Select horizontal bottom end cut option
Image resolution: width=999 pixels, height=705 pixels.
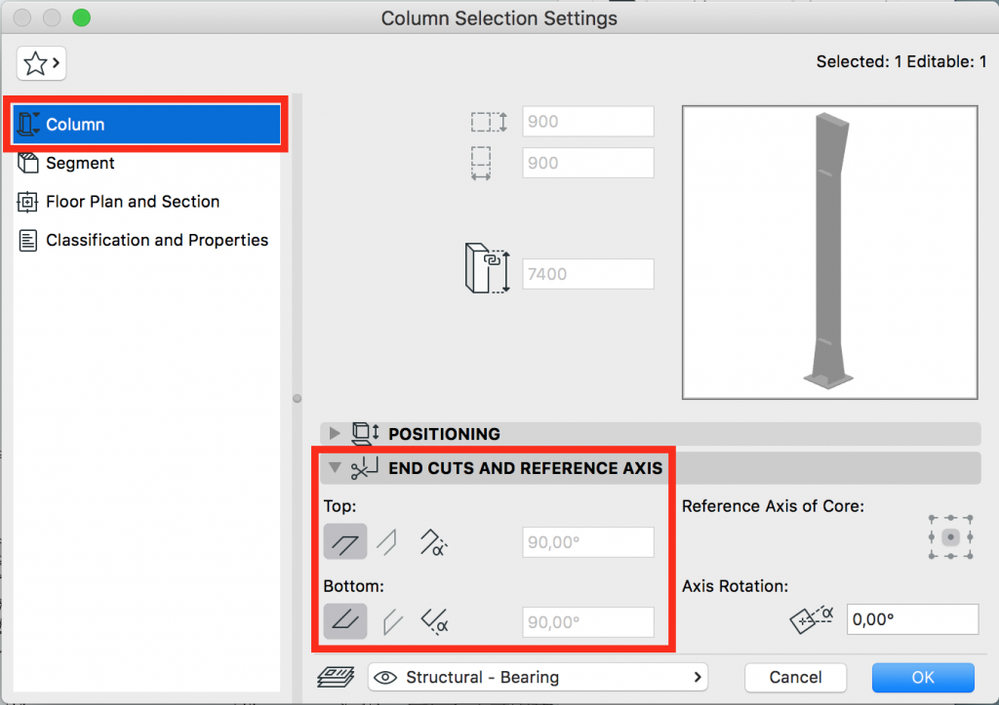point(345,621)
